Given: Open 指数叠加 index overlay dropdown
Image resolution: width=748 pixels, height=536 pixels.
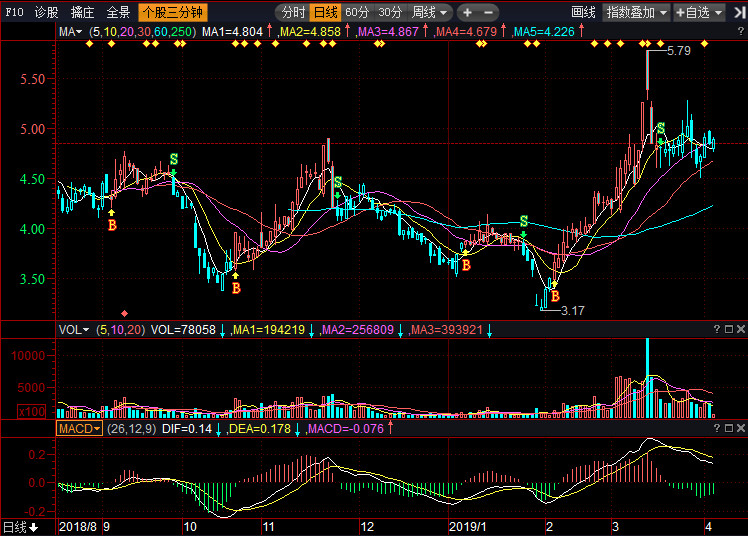Looking at the screenshot, I should [637, 12].
